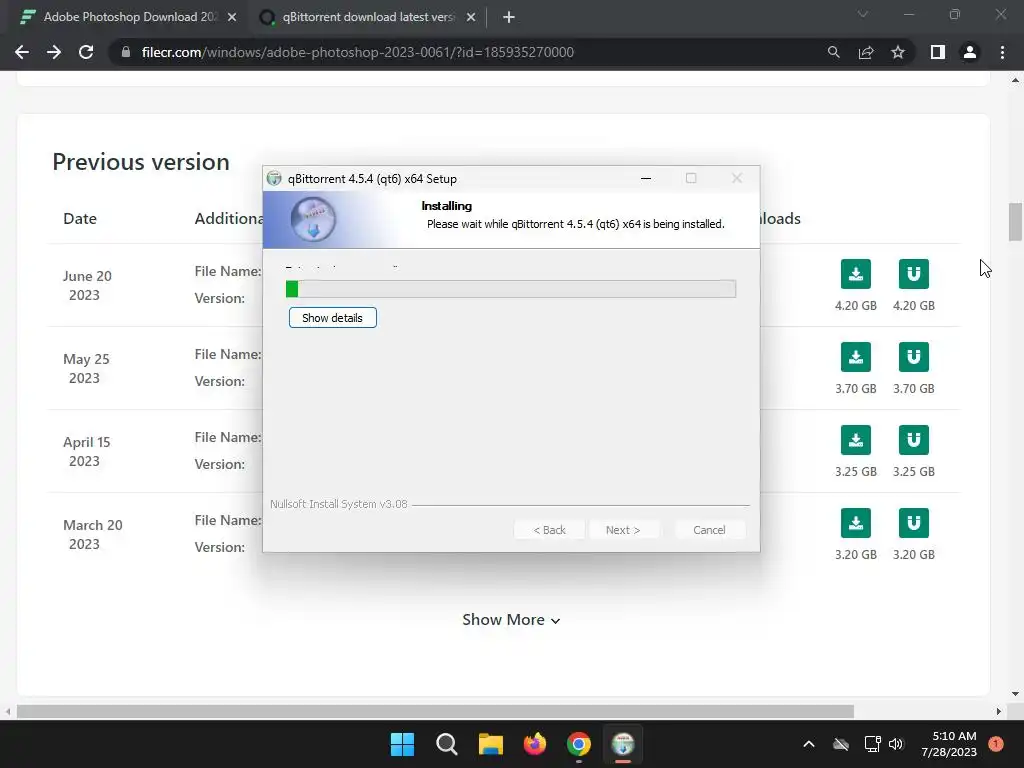Switch to Adobe Photoshop Download tab
Screen dimensions: 1024x768
pos(129,17)
